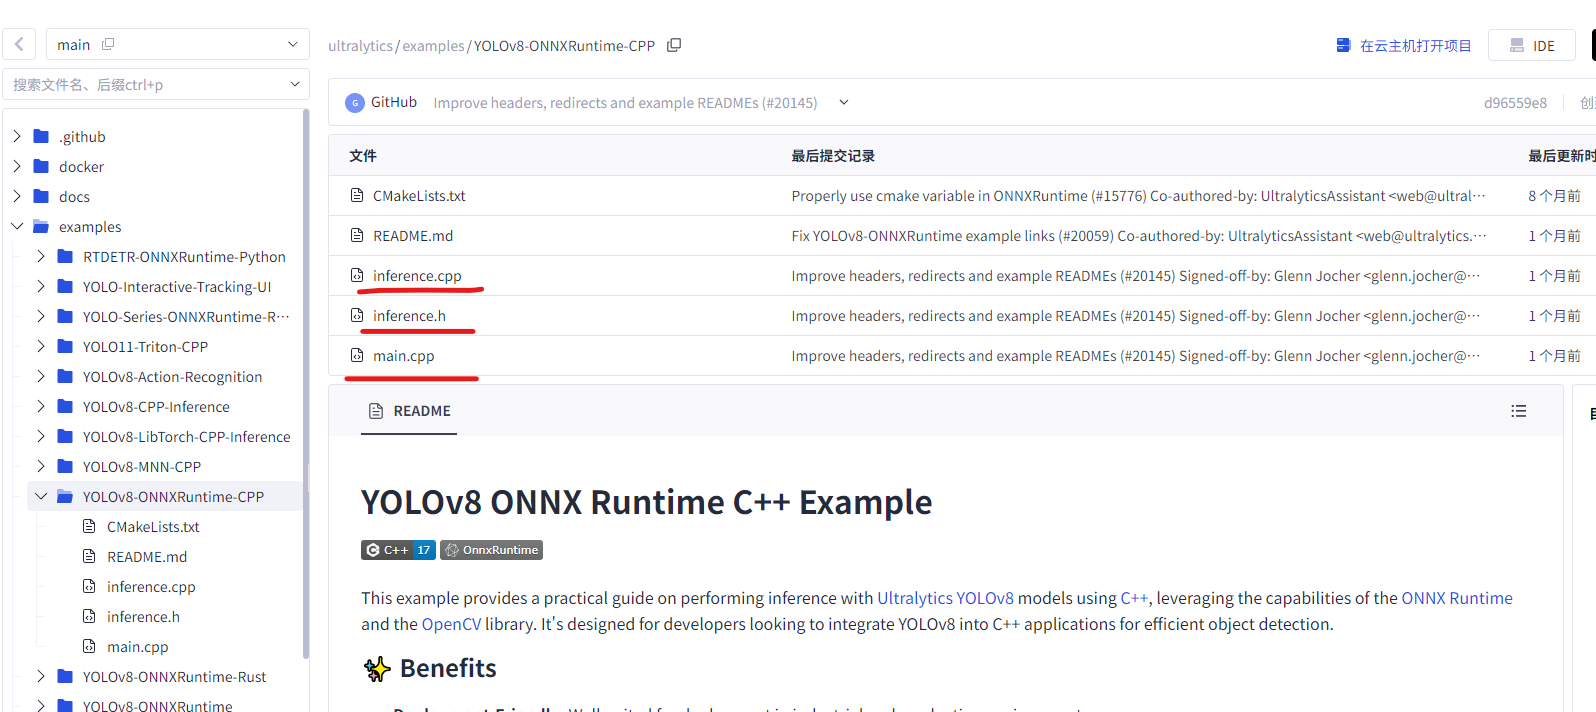Collapse sidebar with the back chevron button

19,44
